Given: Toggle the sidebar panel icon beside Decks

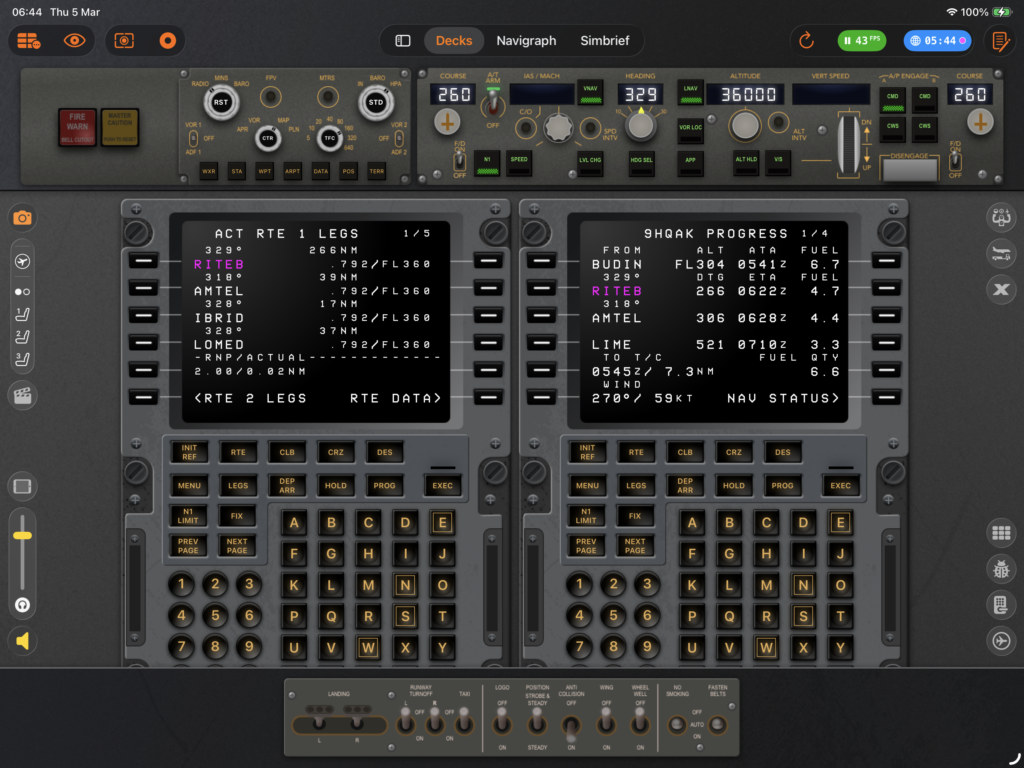Looking at the screenshot, I should [403, 41].
